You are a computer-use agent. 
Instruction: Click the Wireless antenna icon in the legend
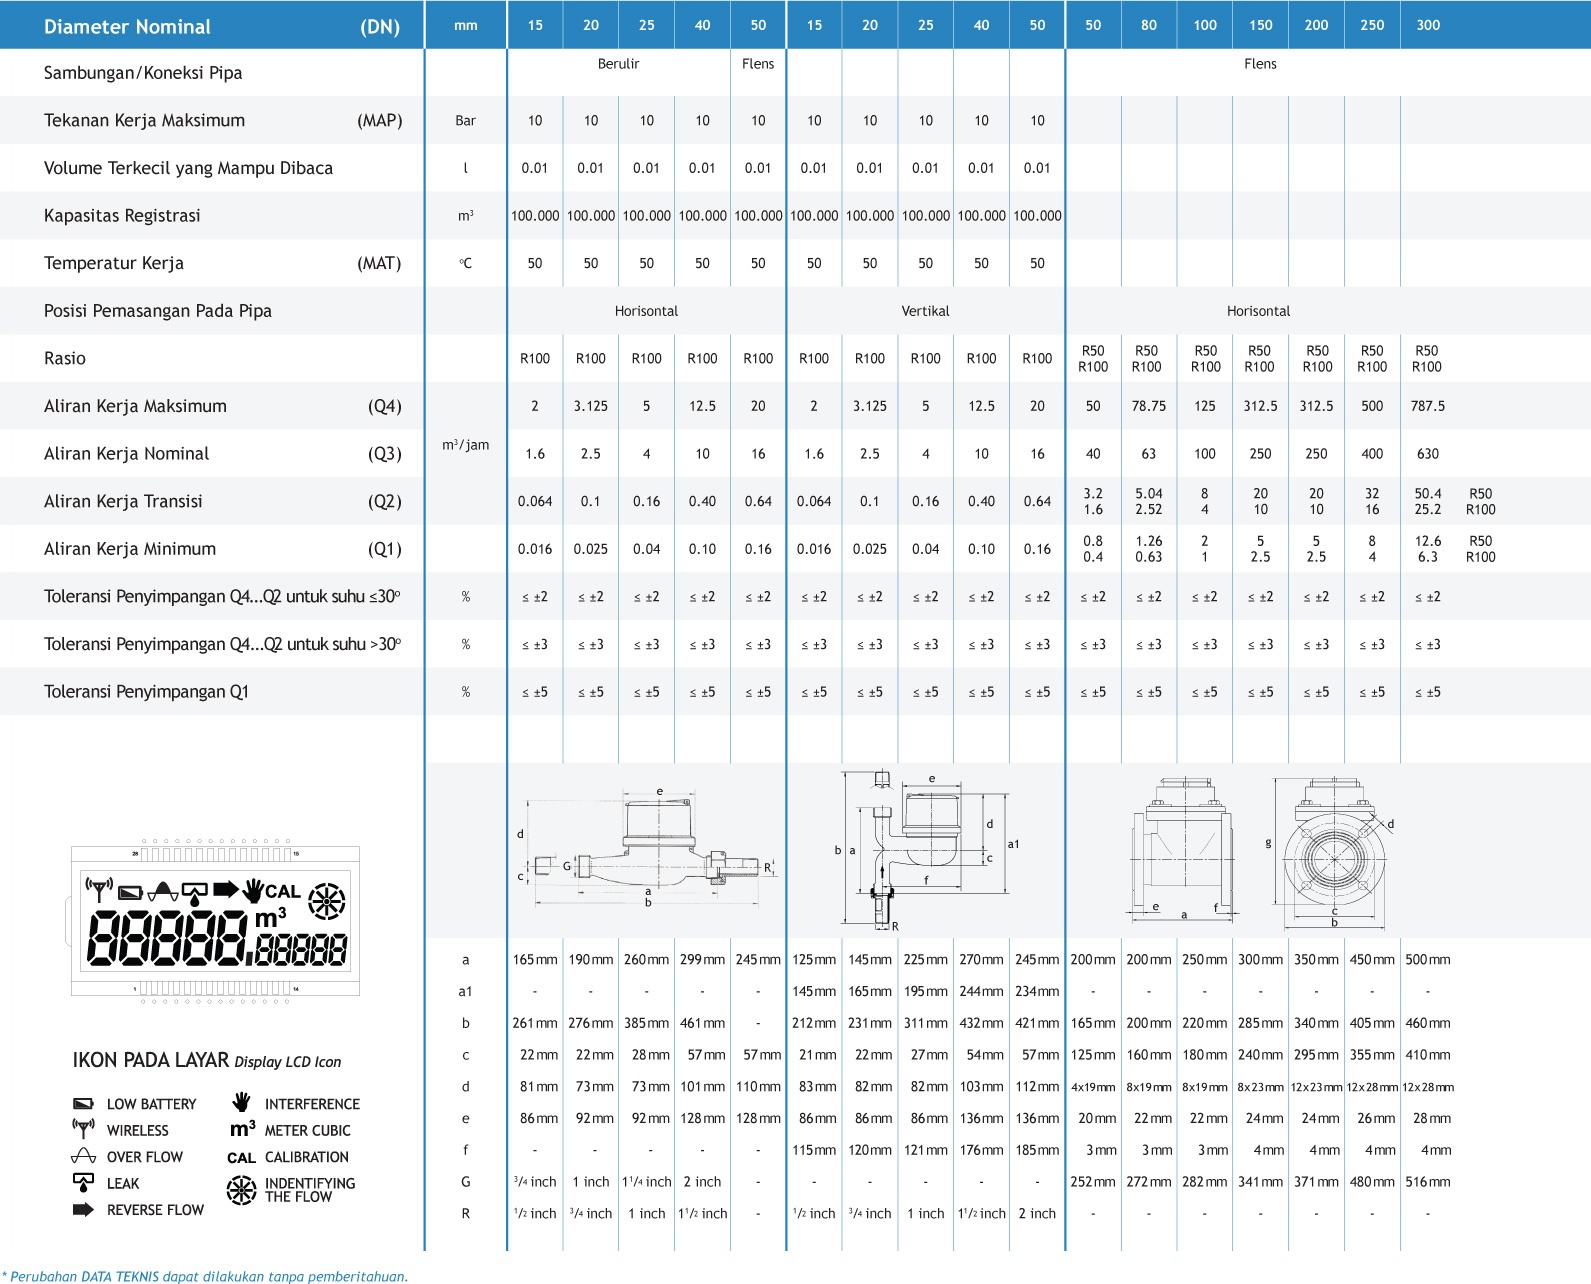[83, 1129]
